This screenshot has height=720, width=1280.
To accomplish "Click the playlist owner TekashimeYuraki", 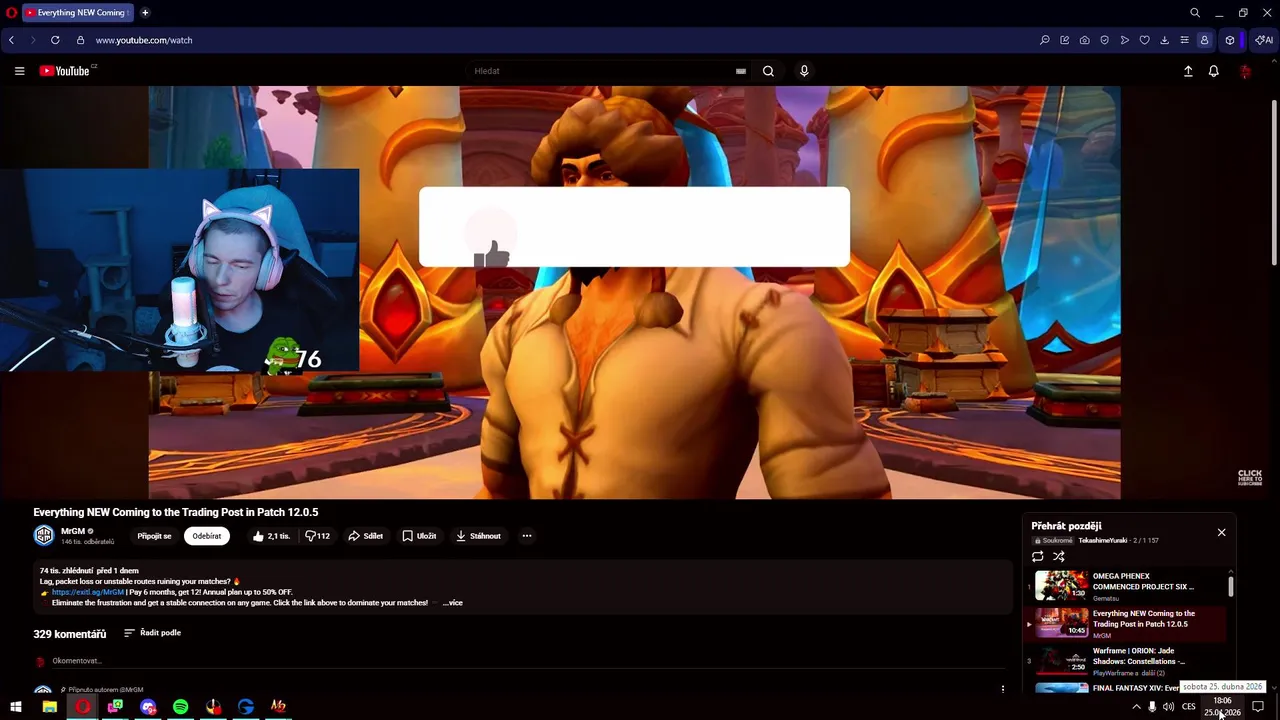I will point(1102,540).
